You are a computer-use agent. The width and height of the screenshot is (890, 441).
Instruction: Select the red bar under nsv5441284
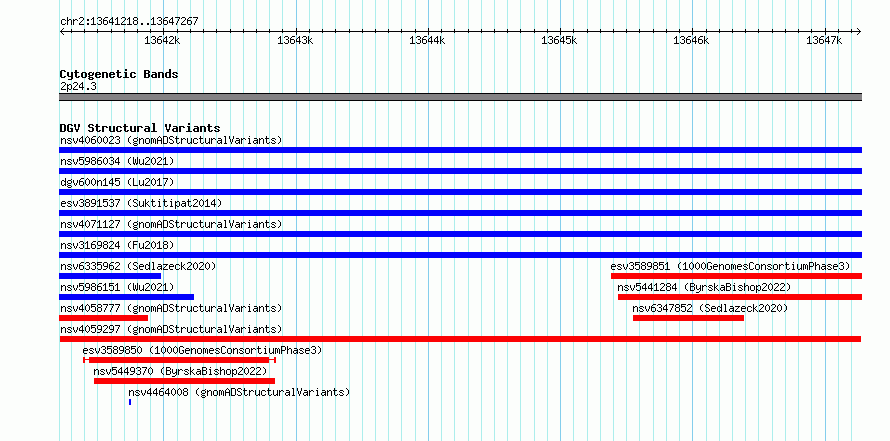[x=740, y=297]
